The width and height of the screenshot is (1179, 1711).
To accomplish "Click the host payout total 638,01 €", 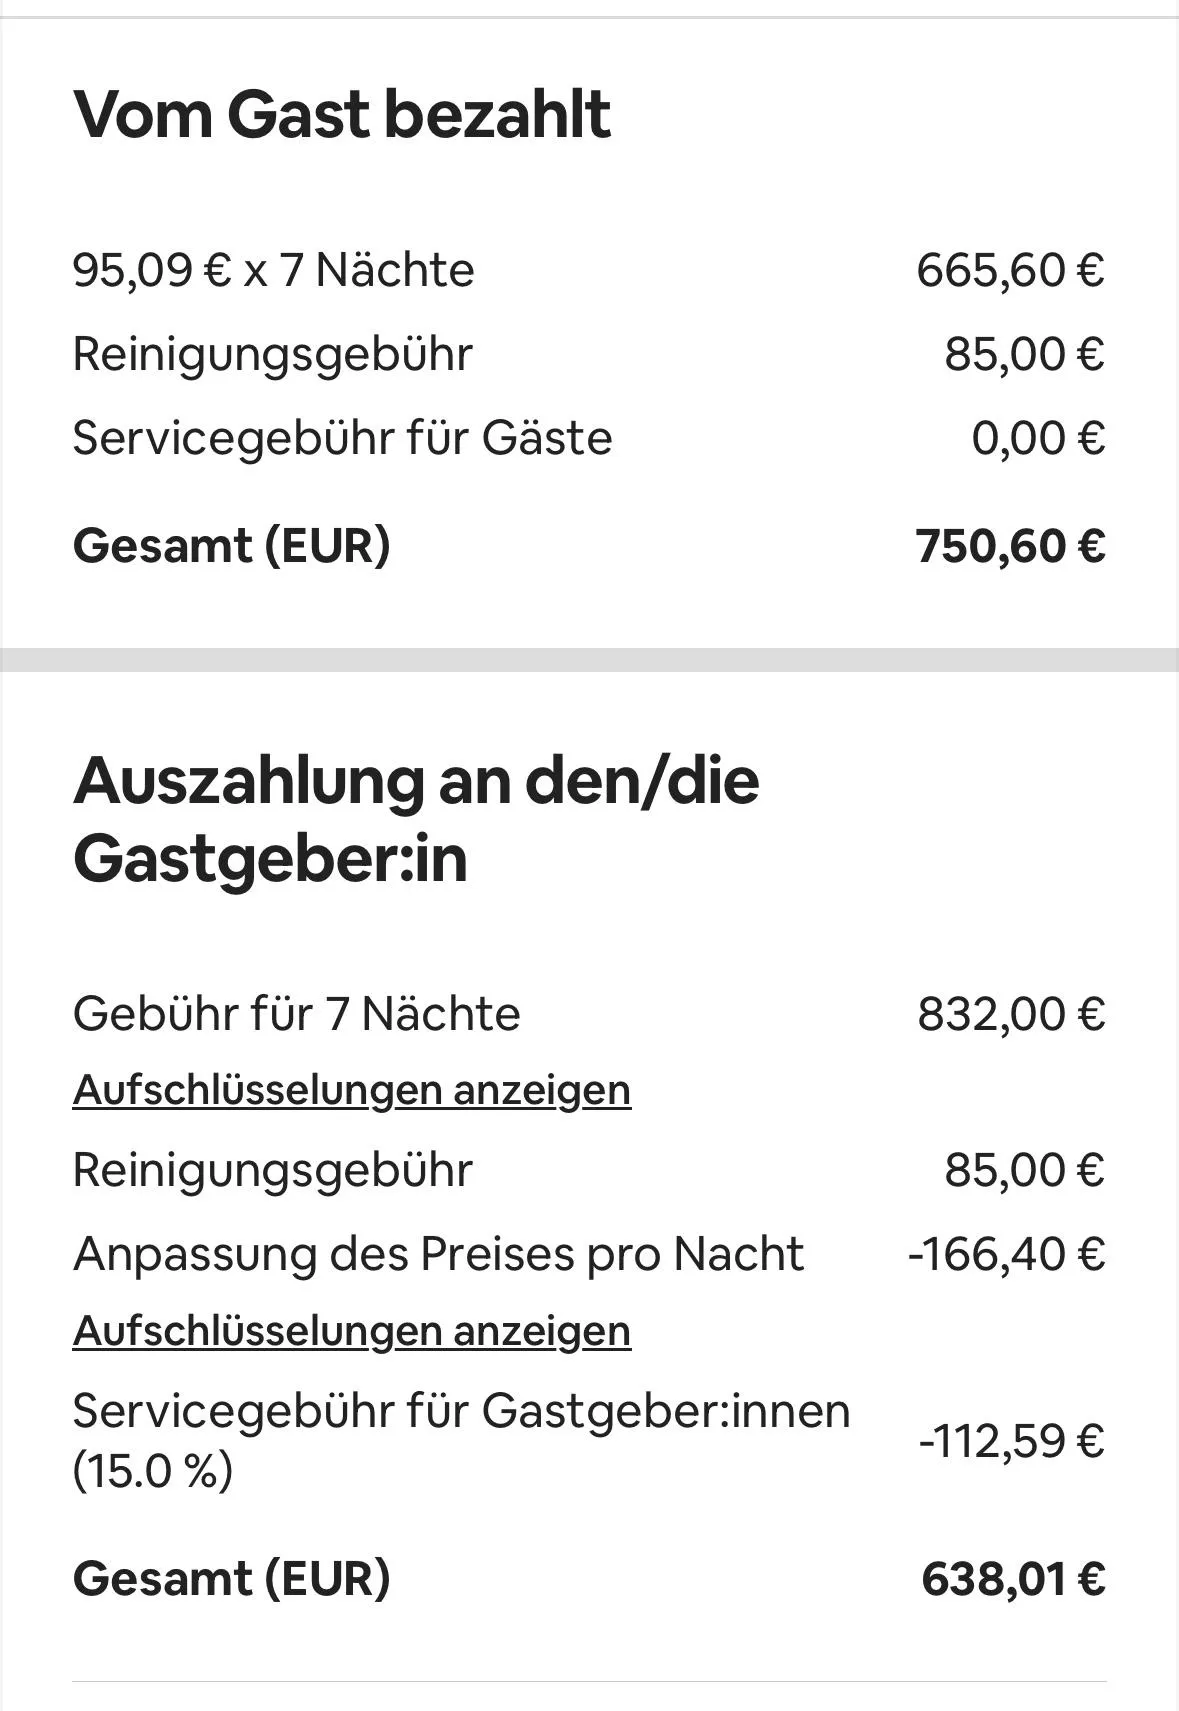I will 1014,1579.
